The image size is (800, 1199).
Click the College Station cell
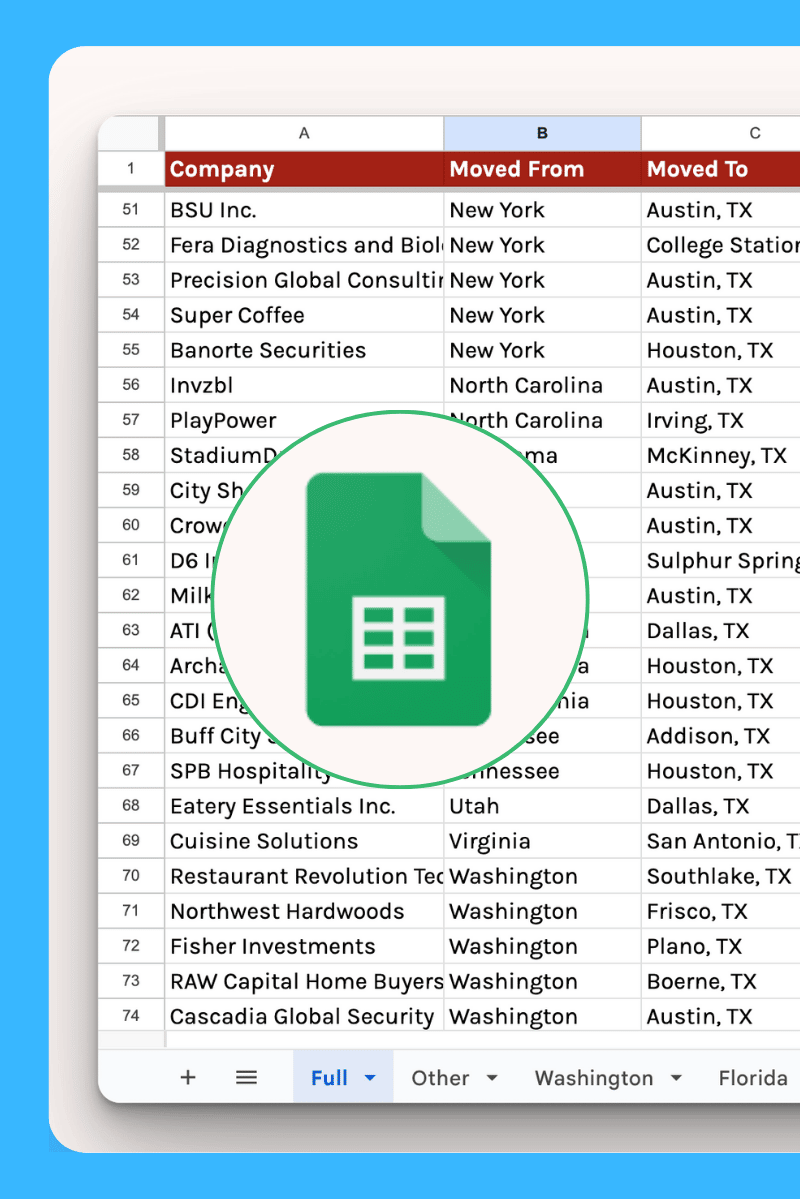coord(721,245)
